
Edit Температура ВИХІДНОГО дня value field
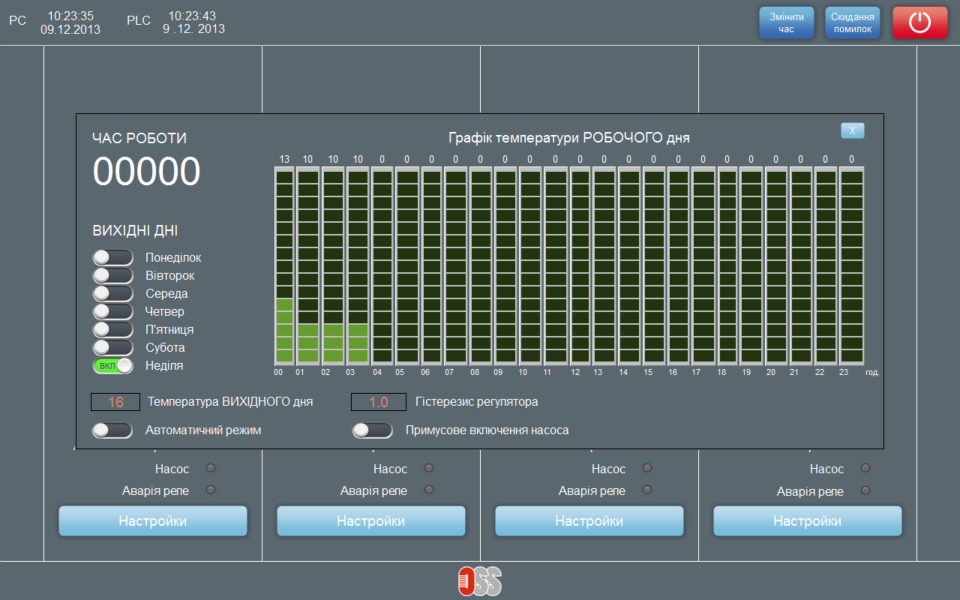(115, 402)
